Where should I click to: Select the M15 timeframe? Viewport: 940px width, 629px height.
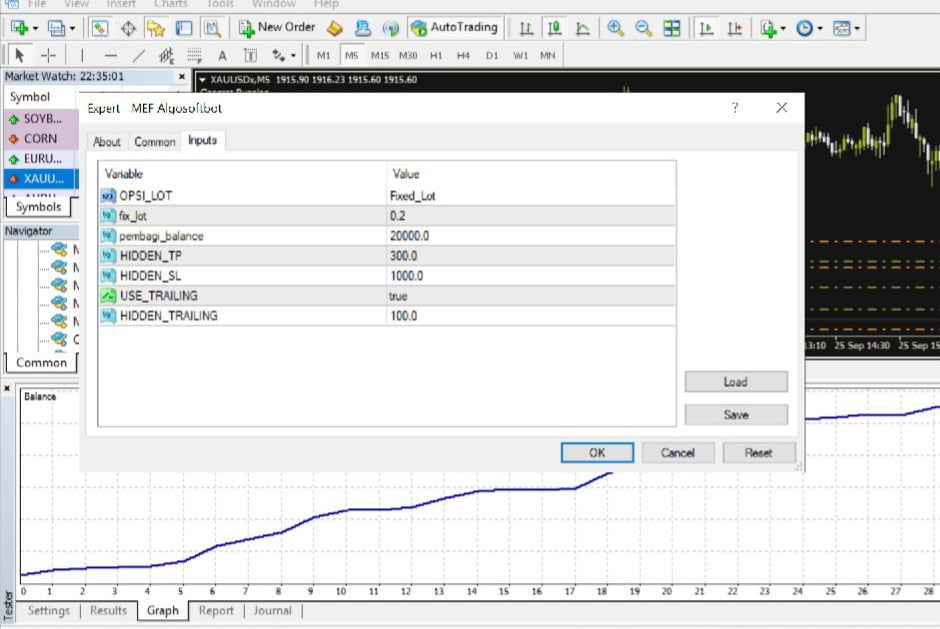[x=380, y=56]
